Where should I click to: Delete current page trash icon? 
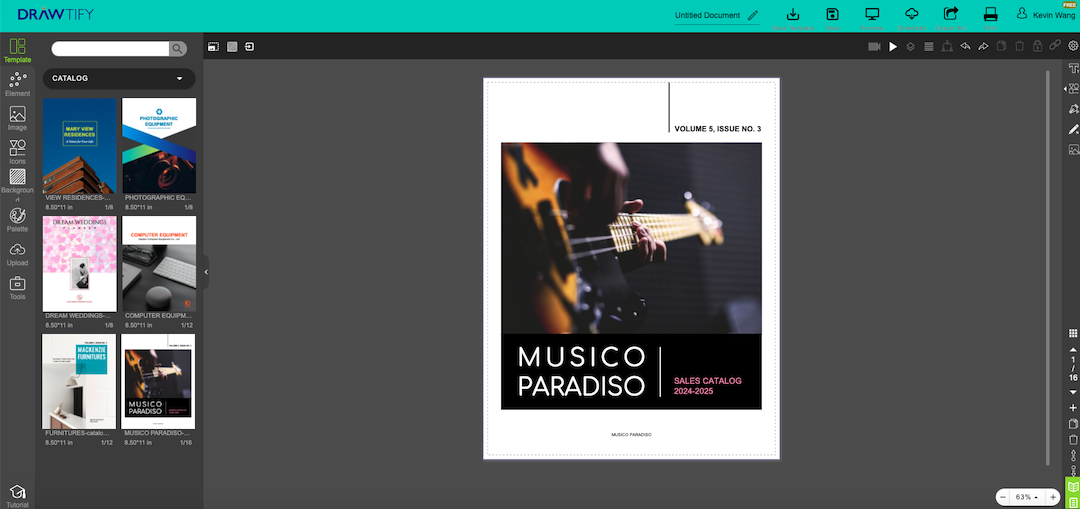[1072, 439]
